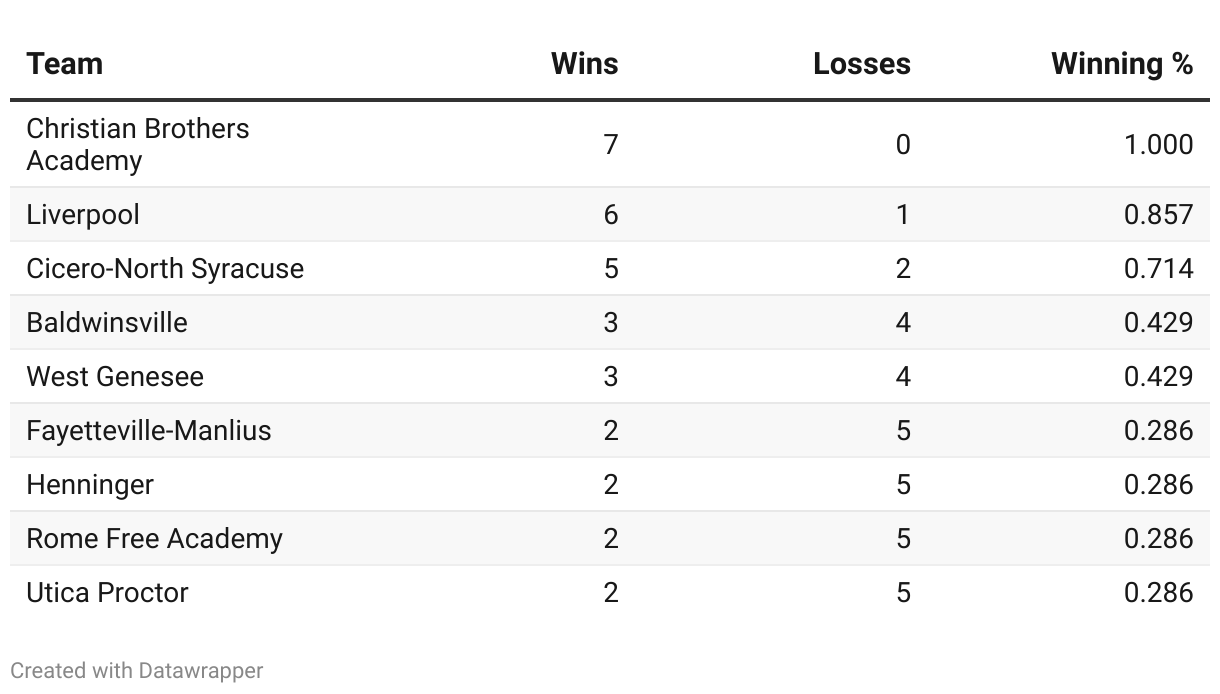The height and width of the screenshot is (694, 1220).
Task: Select the Utica Proctor team name
Action: pyautogui.click(x=107, y=593)
